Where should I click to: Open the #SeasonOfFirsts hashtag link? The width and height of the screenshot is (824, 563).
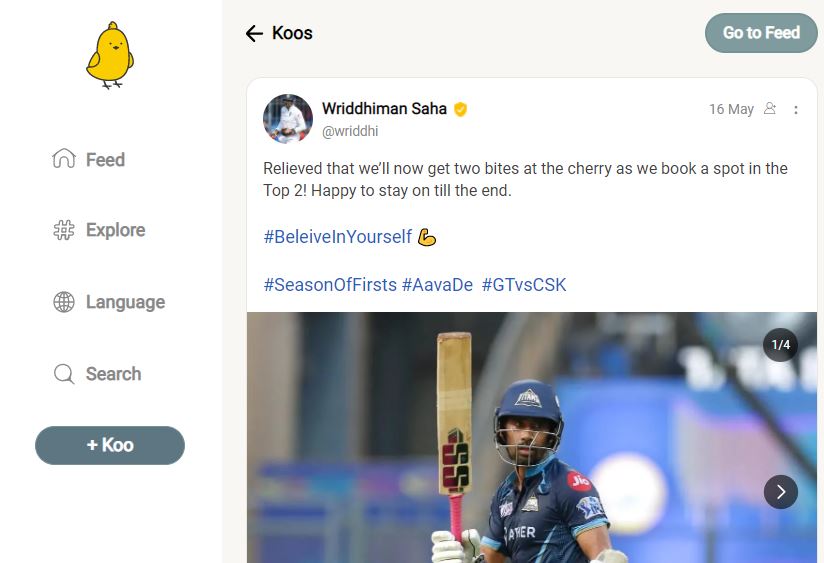tap(330, 285)
